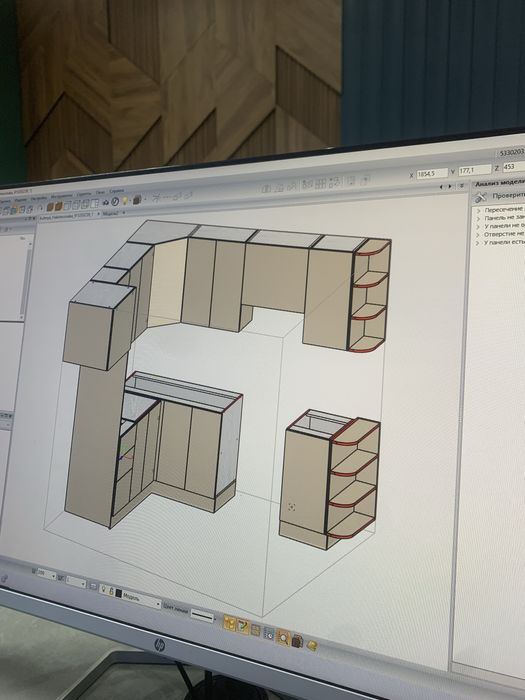Click the last yellow icon in bottom bar
Image resolution: width=525 pixels, height=700 pixels.
click(312, 645)
